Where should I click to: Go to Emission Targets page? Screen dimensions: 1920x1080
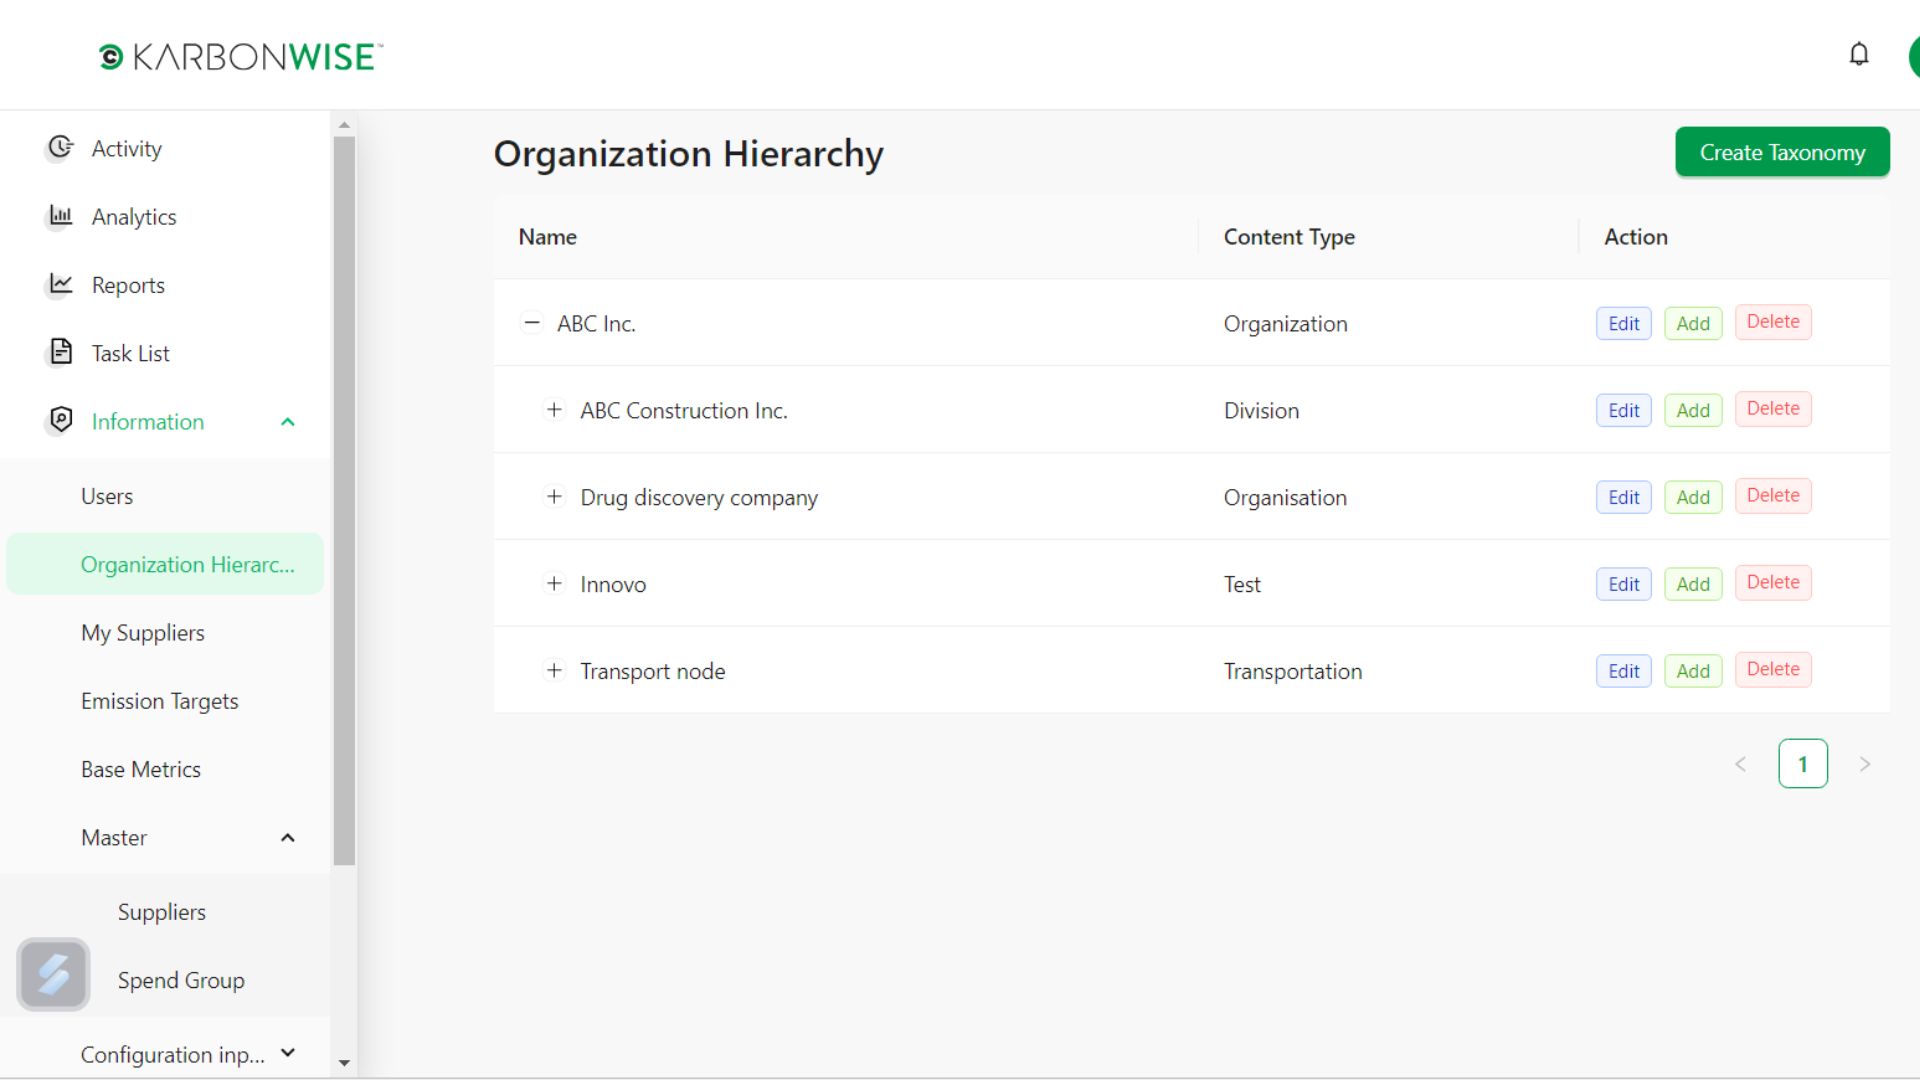tap(160, 701)
